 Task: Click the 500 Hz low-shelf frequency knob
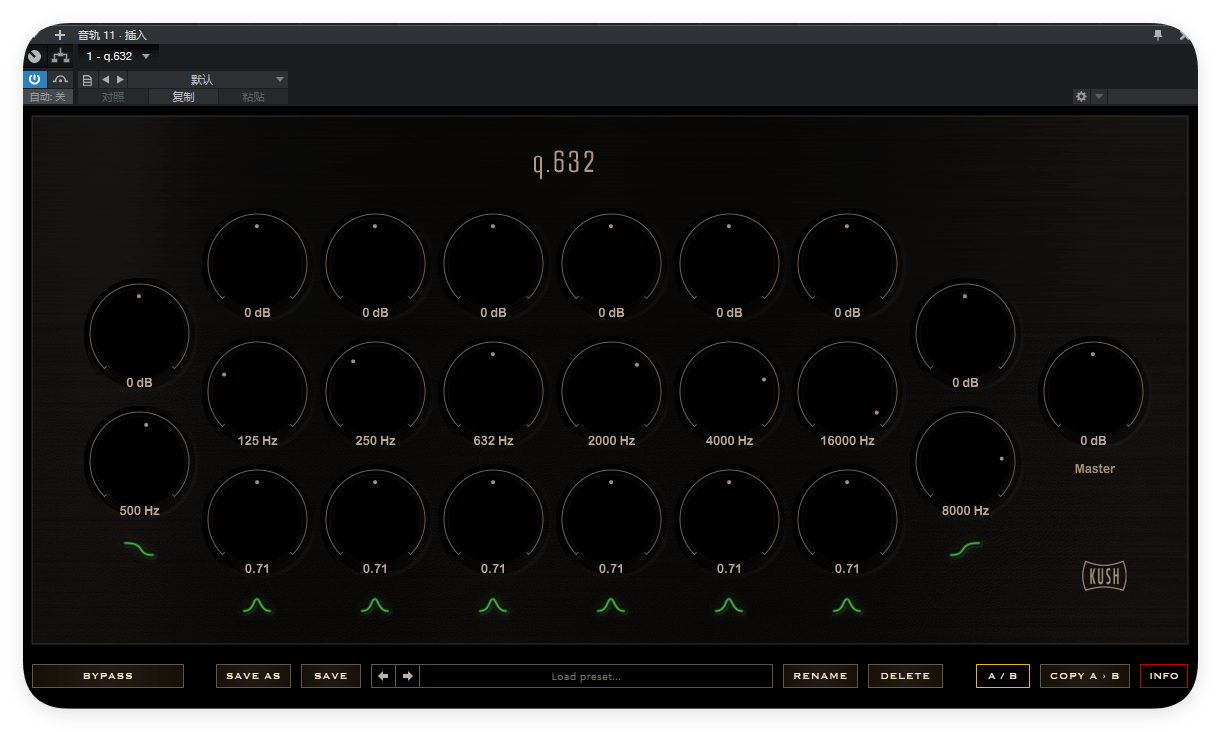click(139, 460)
